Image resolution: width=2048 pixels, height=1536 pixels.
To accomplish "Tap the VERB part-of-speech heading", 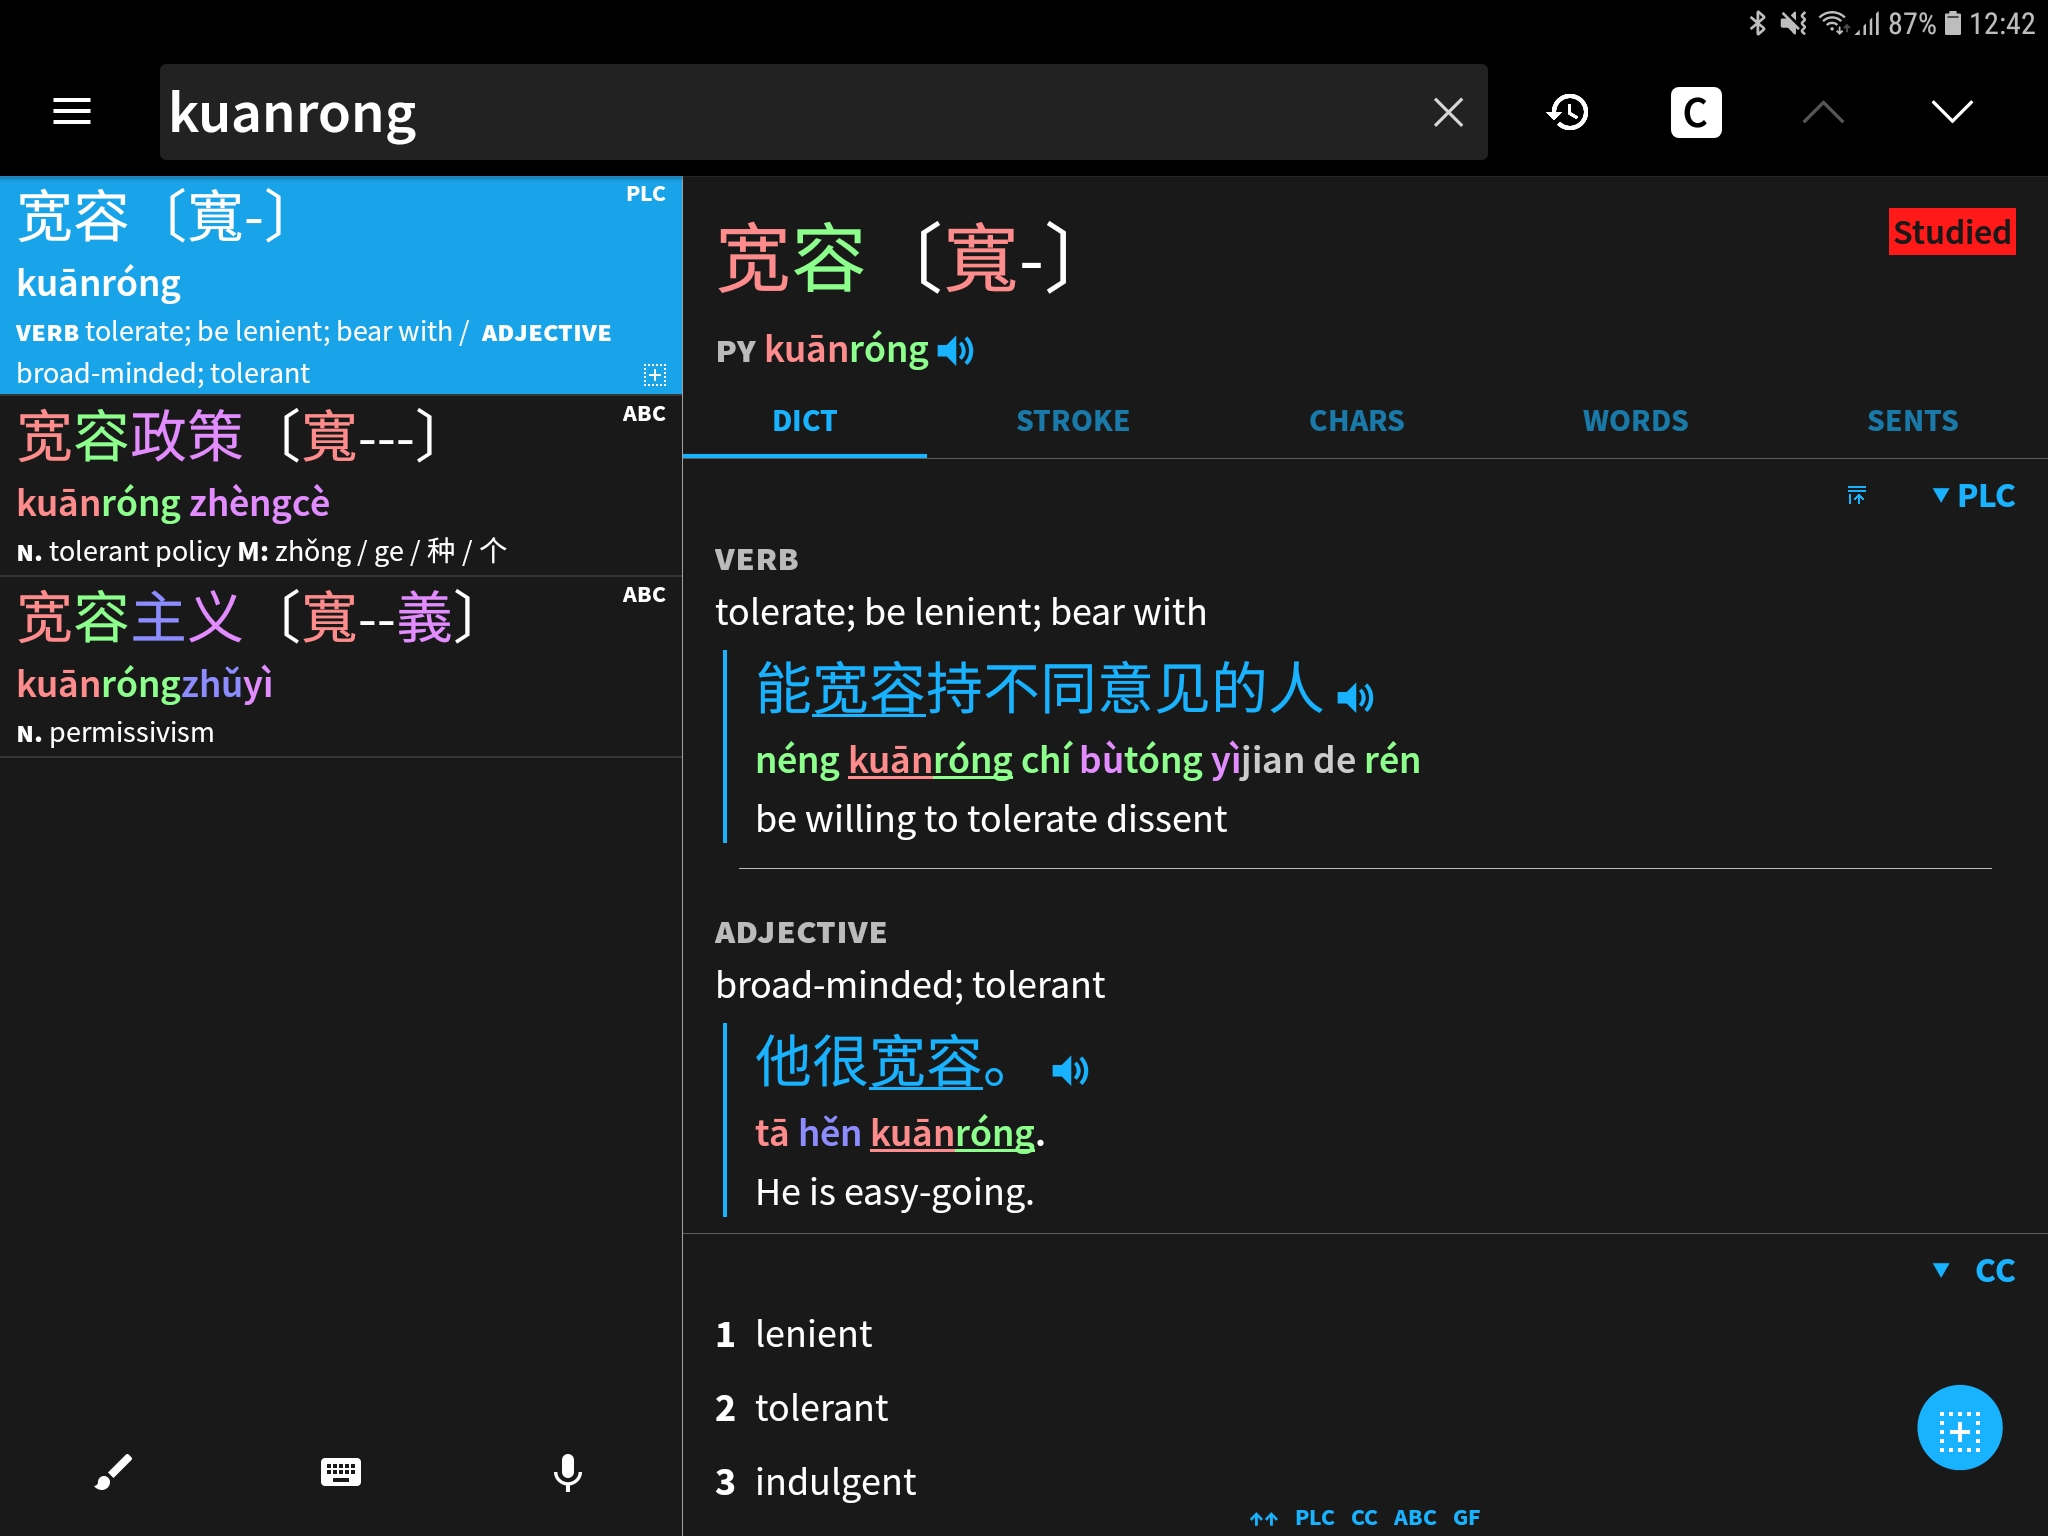I will click(x=757, y=560).
